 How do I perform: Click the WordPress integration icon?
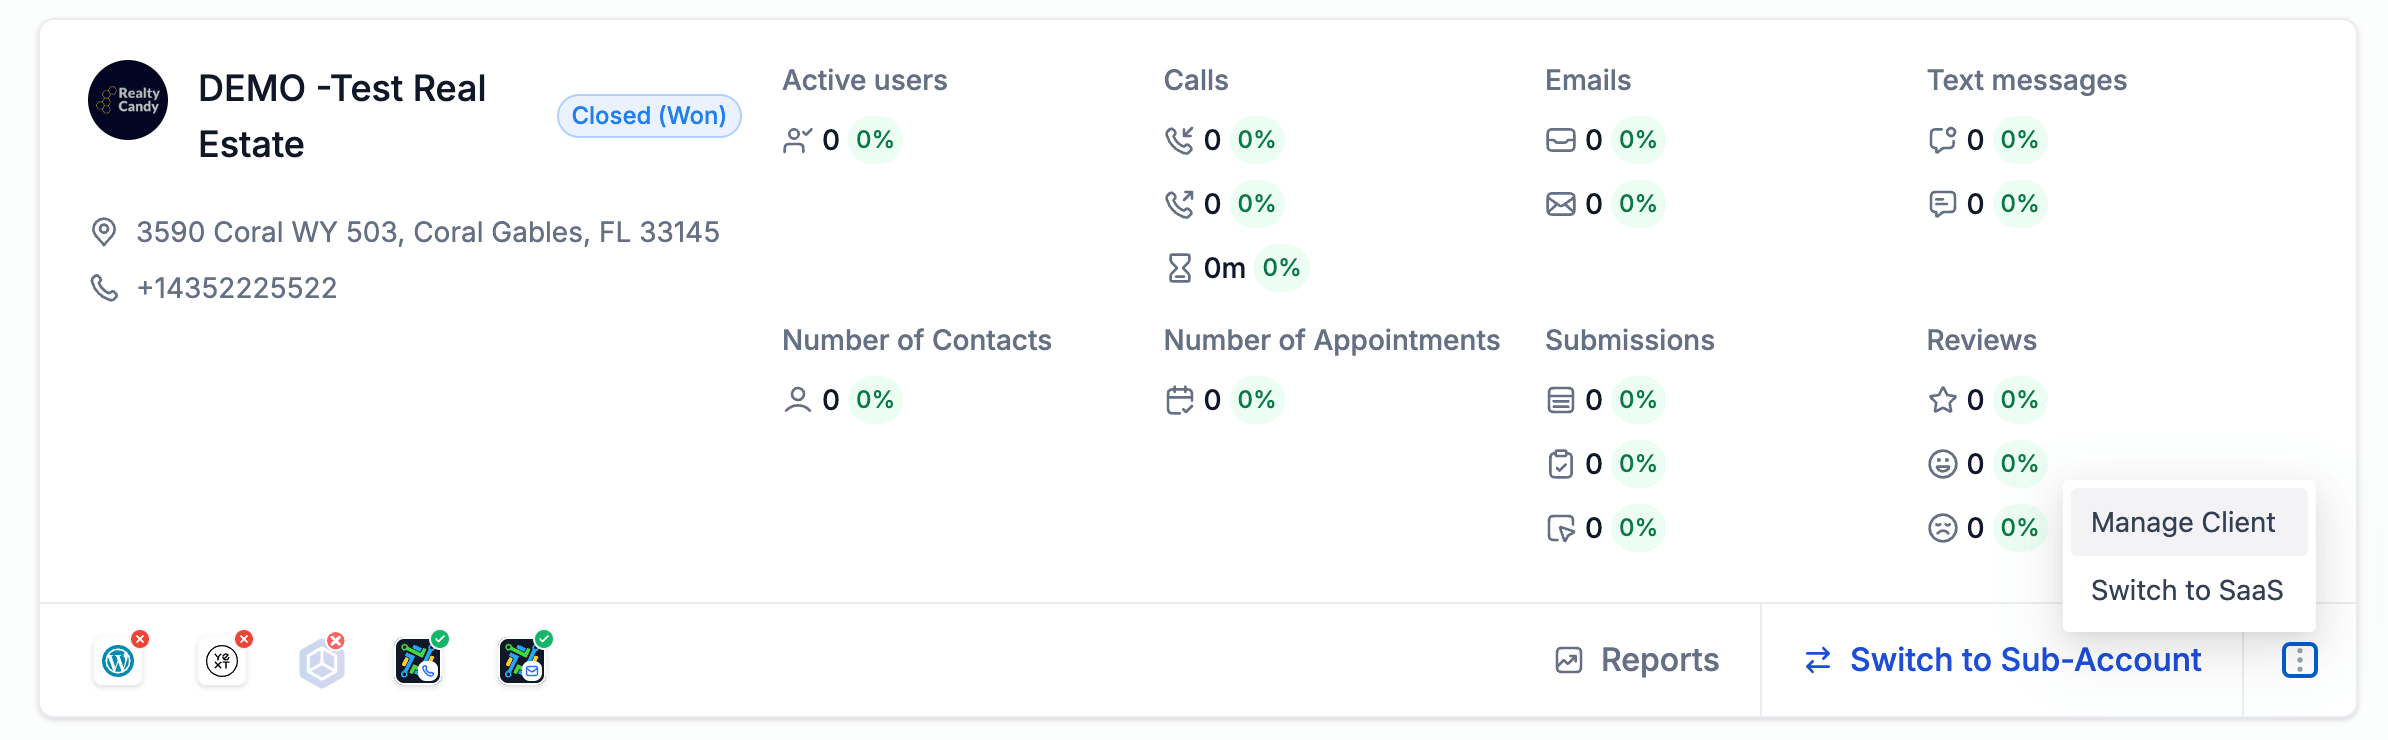tap(119, 661)
